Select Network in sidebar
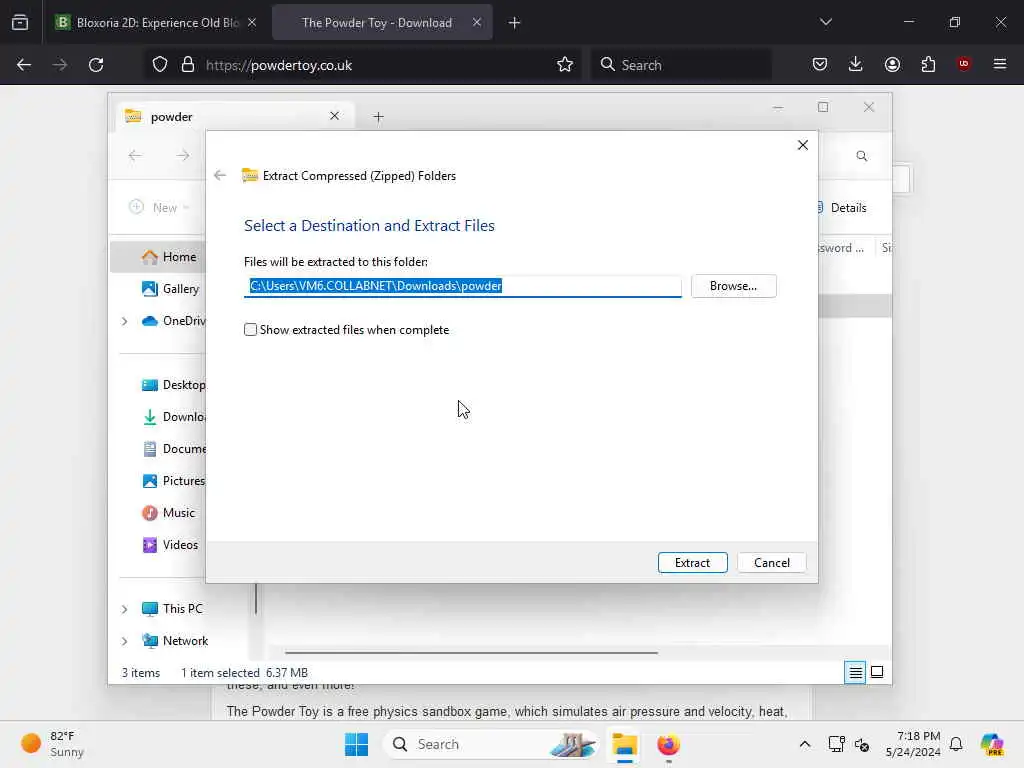 (175, 641)
